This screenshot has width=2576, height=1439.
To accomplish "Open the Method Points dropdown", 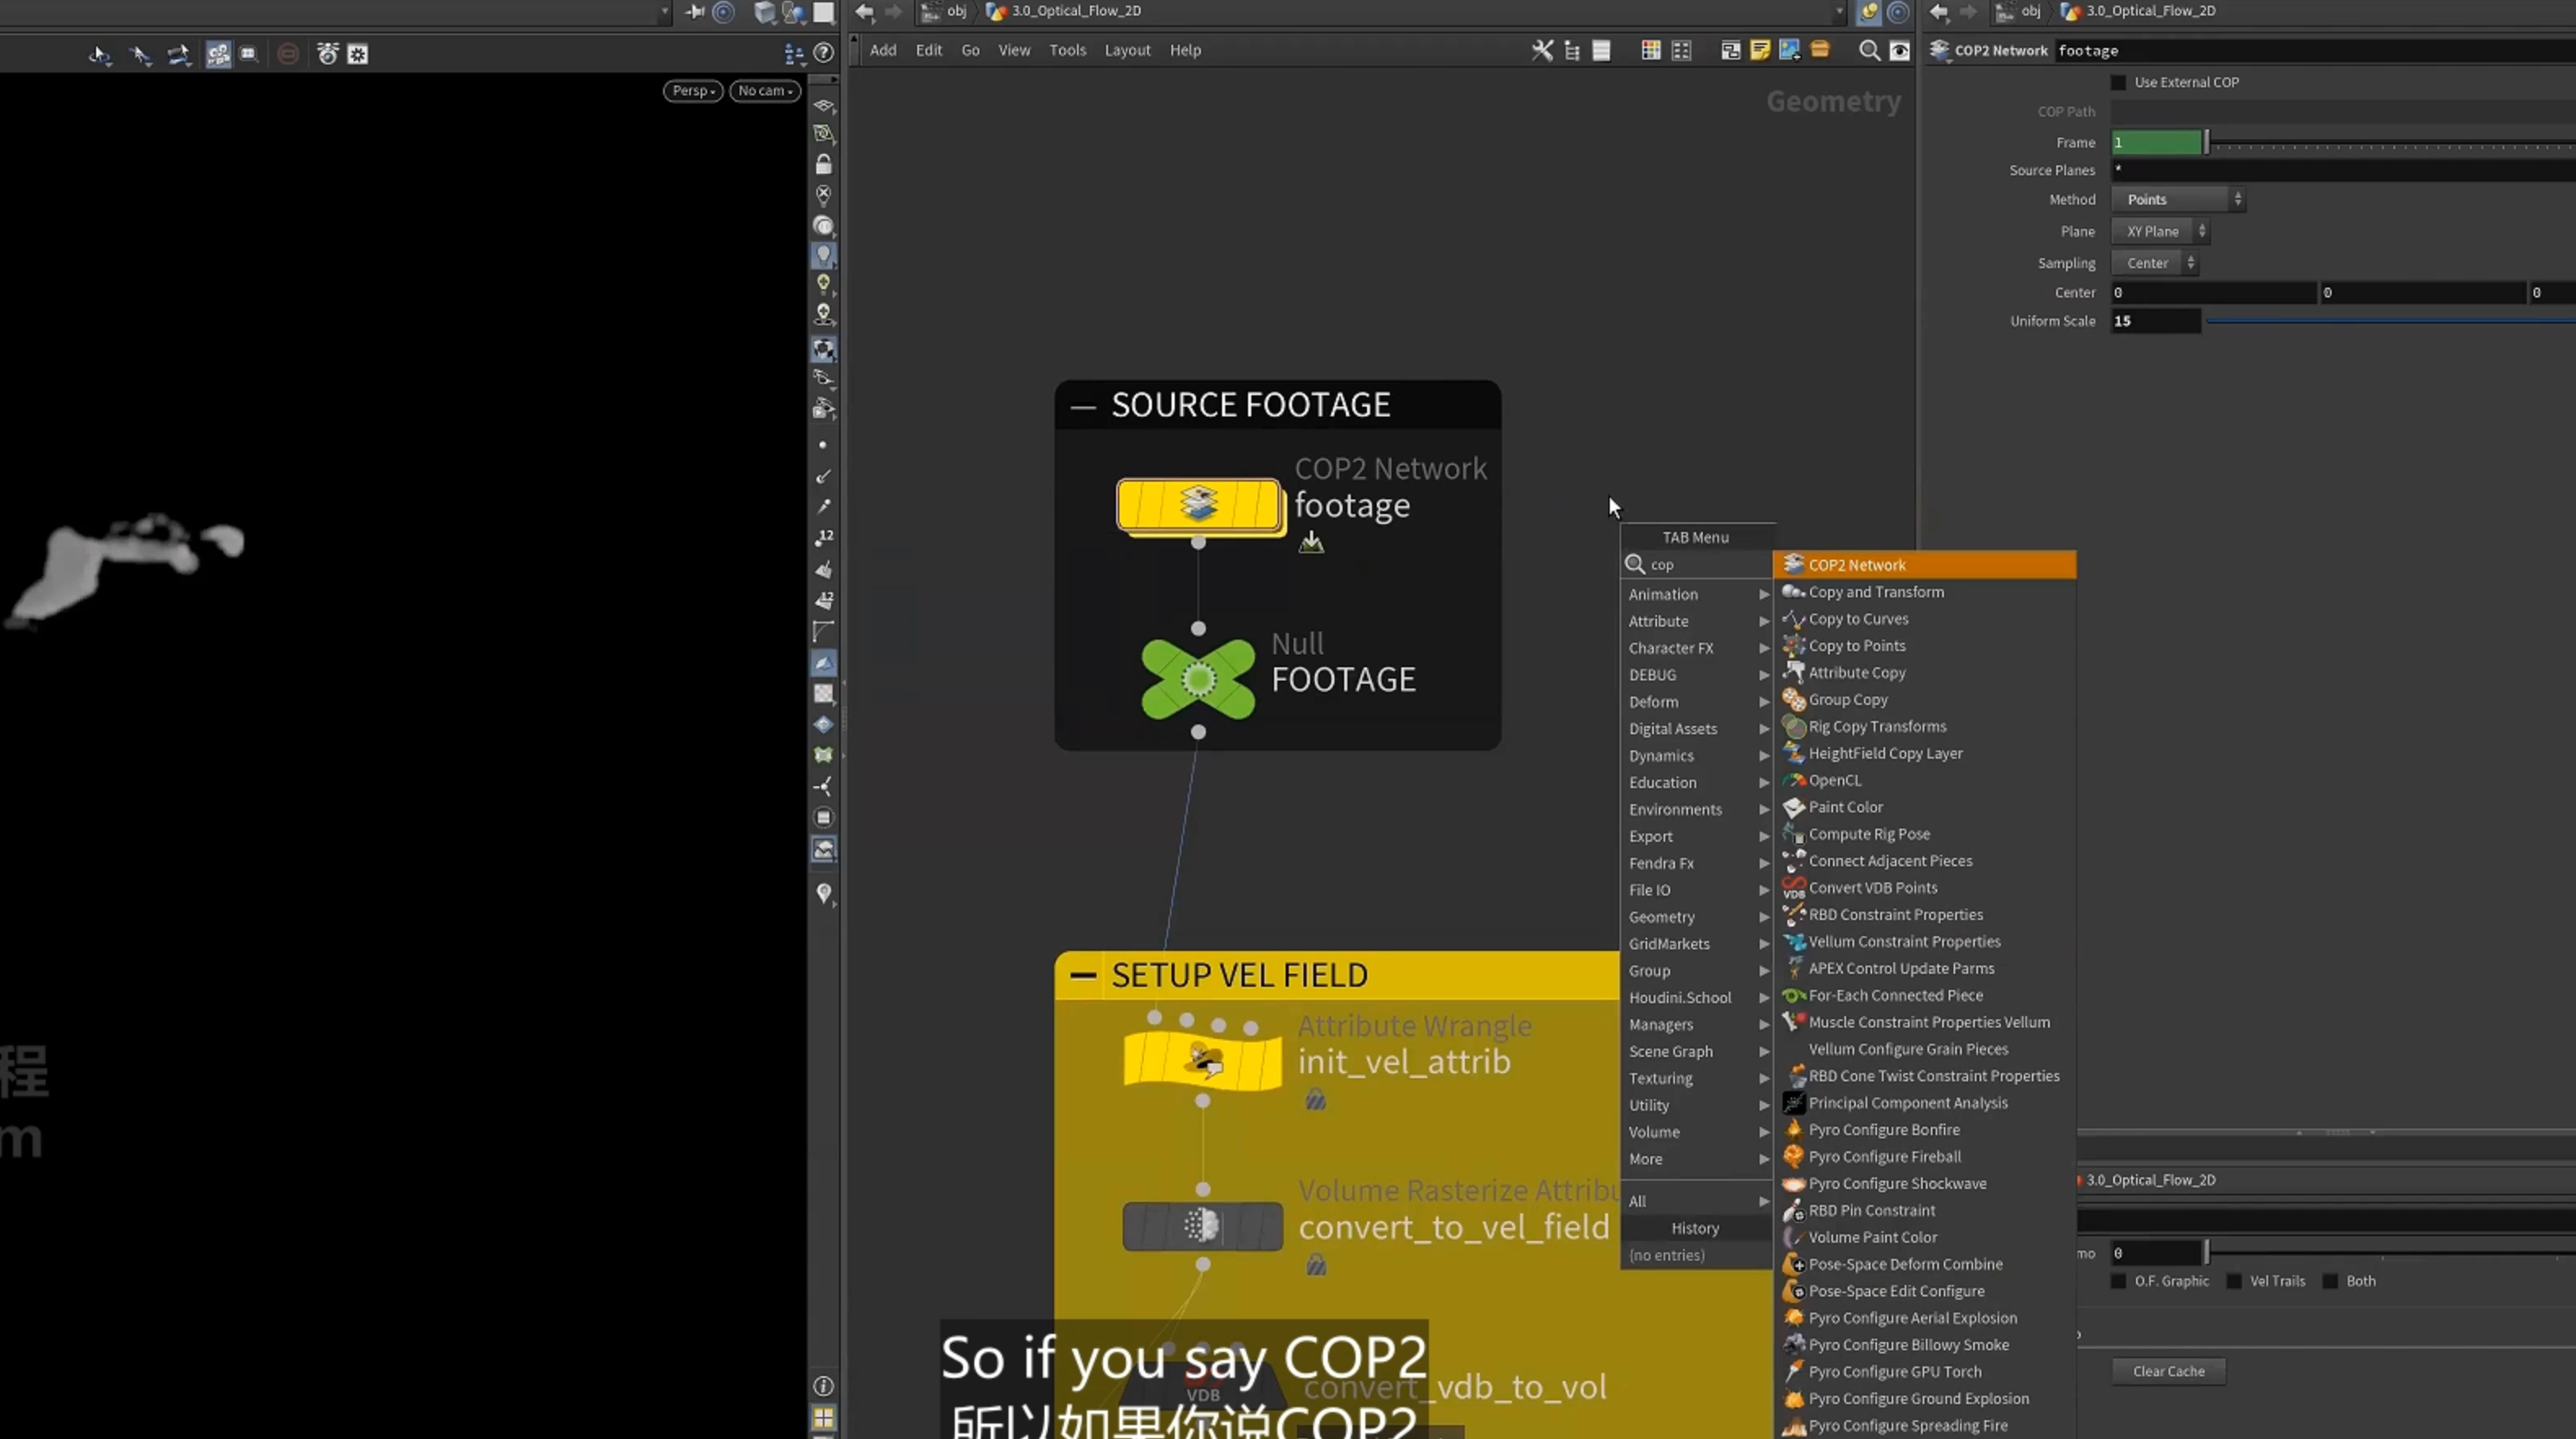I will point(2178,200).
